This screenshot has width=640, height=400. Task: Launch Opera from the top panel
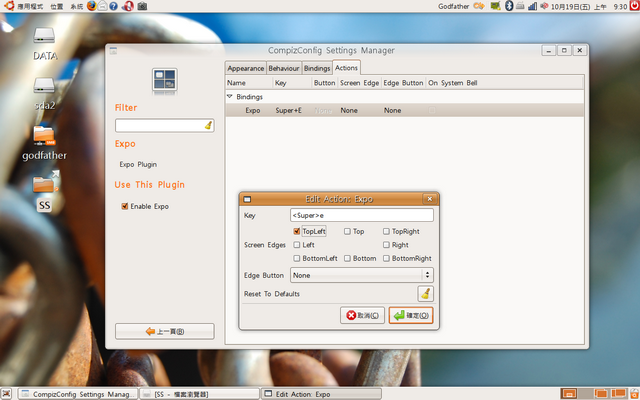click(x=128, y=6)
